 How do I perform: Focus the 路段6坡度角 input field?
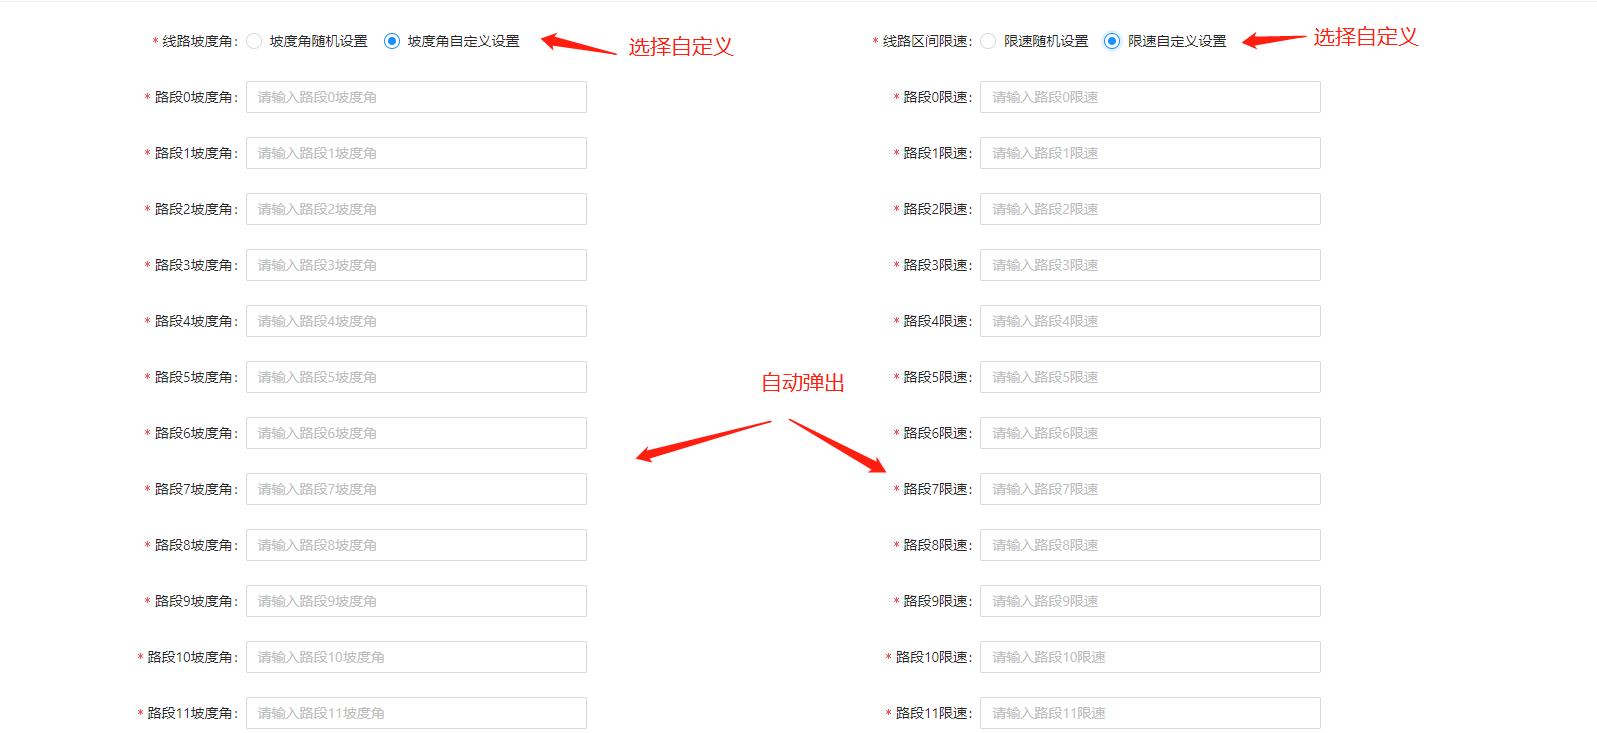(416, 433)
